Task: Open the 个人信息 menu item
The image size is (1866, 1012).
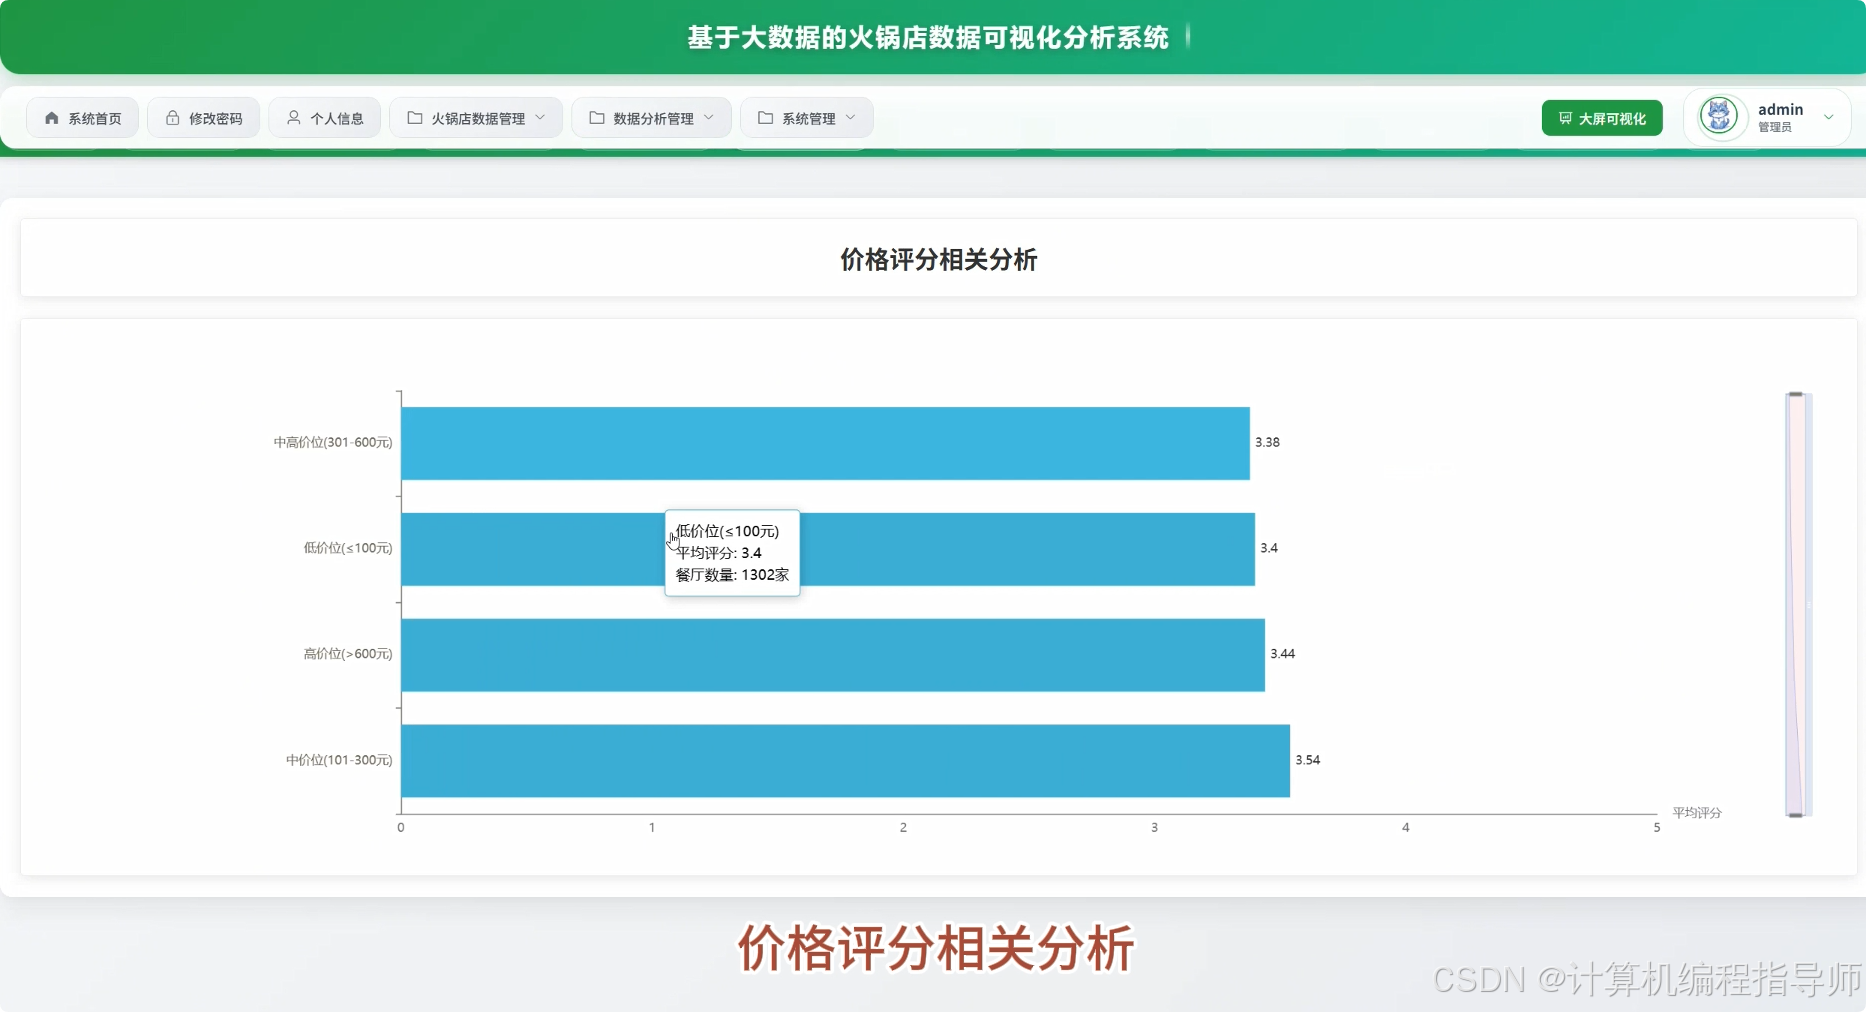Action: click(325, 118)
